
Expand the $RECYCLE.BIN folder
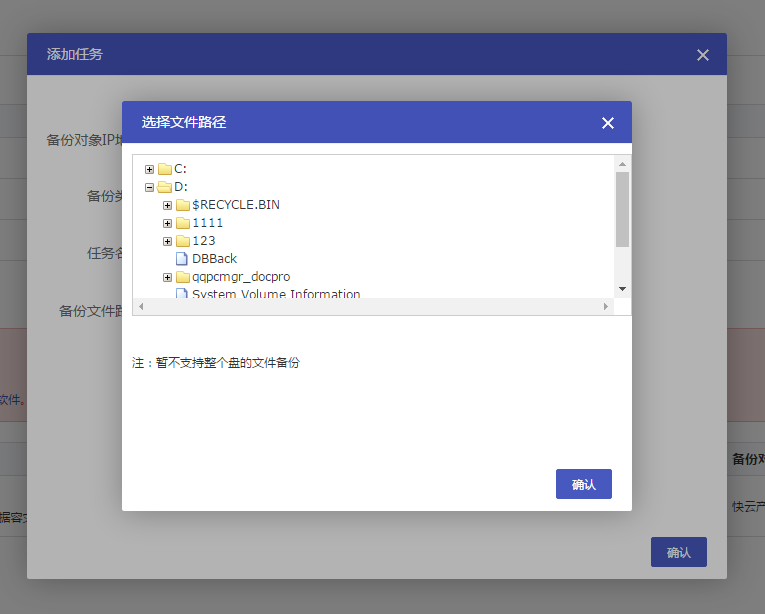click(x=168, y=205)
